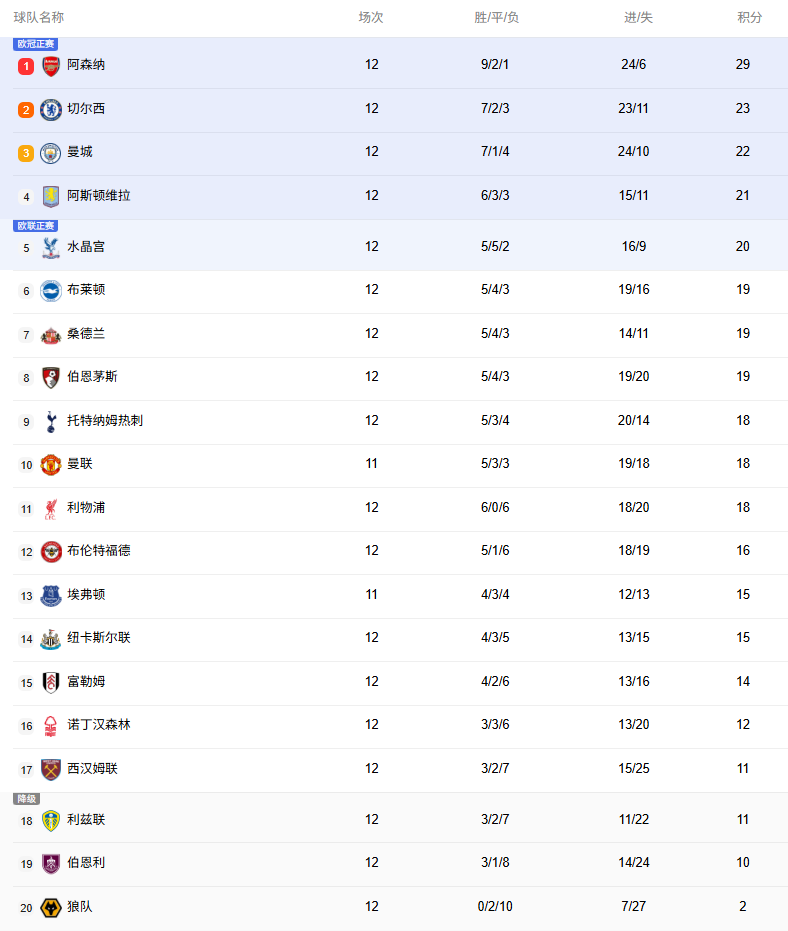
Task: Click the Chelsea club badge
Action: [51, 109]
